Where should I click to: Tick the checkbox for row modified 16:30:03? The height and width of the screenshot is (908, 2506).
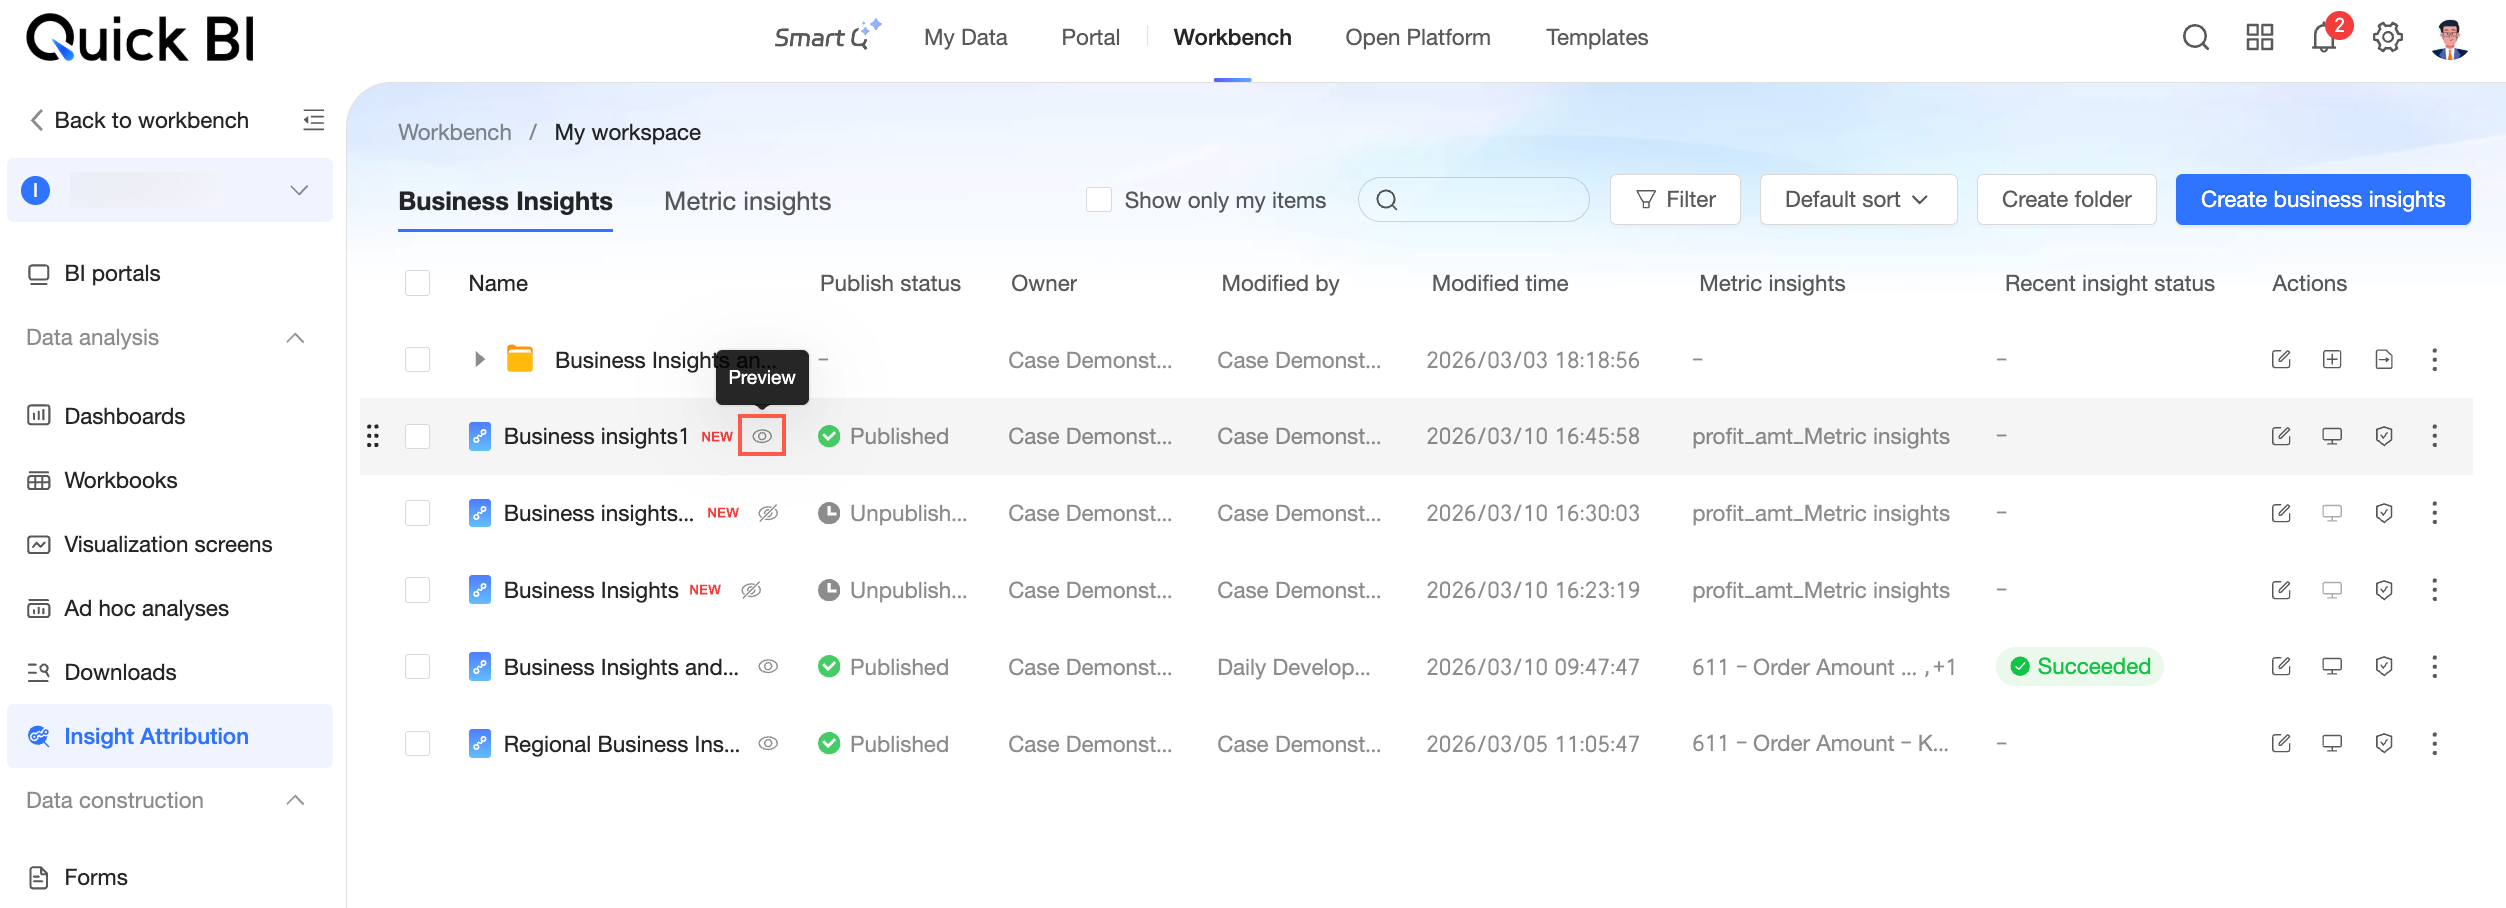click(417, 513)
